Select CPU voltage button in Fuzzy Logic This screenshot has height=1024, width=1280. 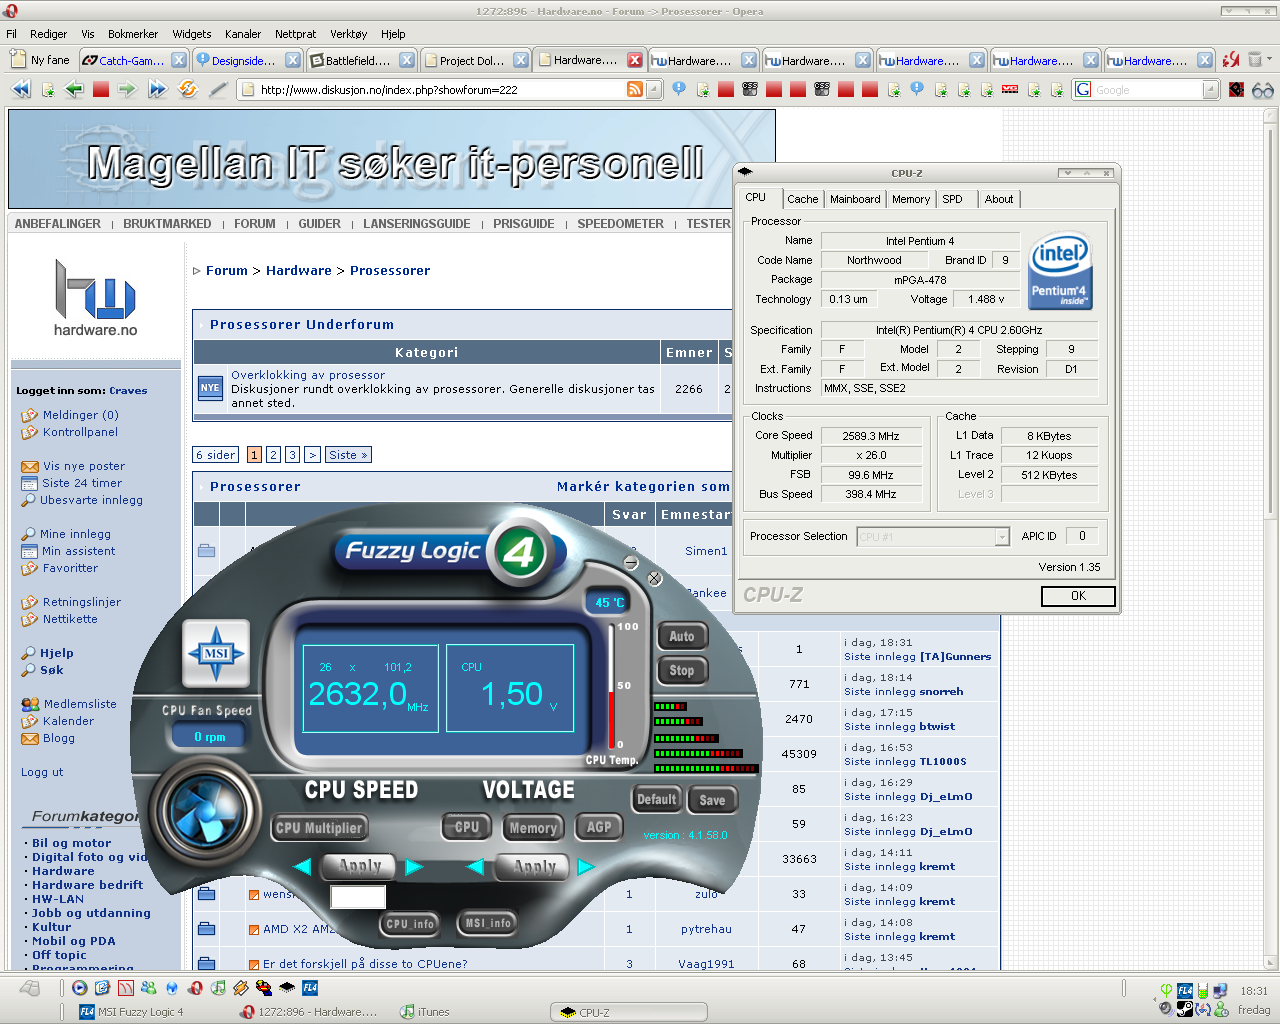coord(467,827)
